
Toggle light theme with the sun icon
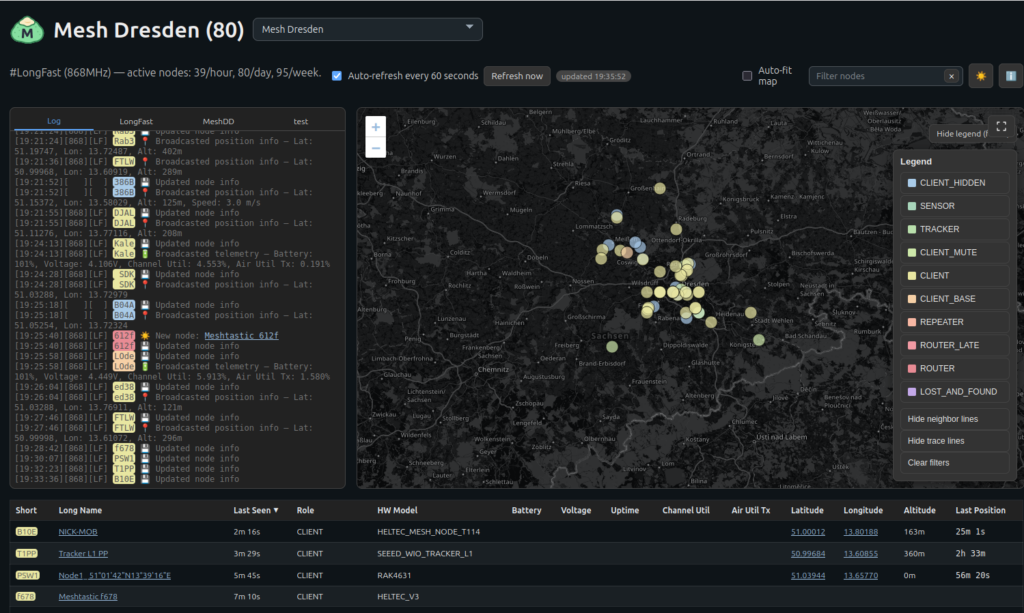point(982,76)
